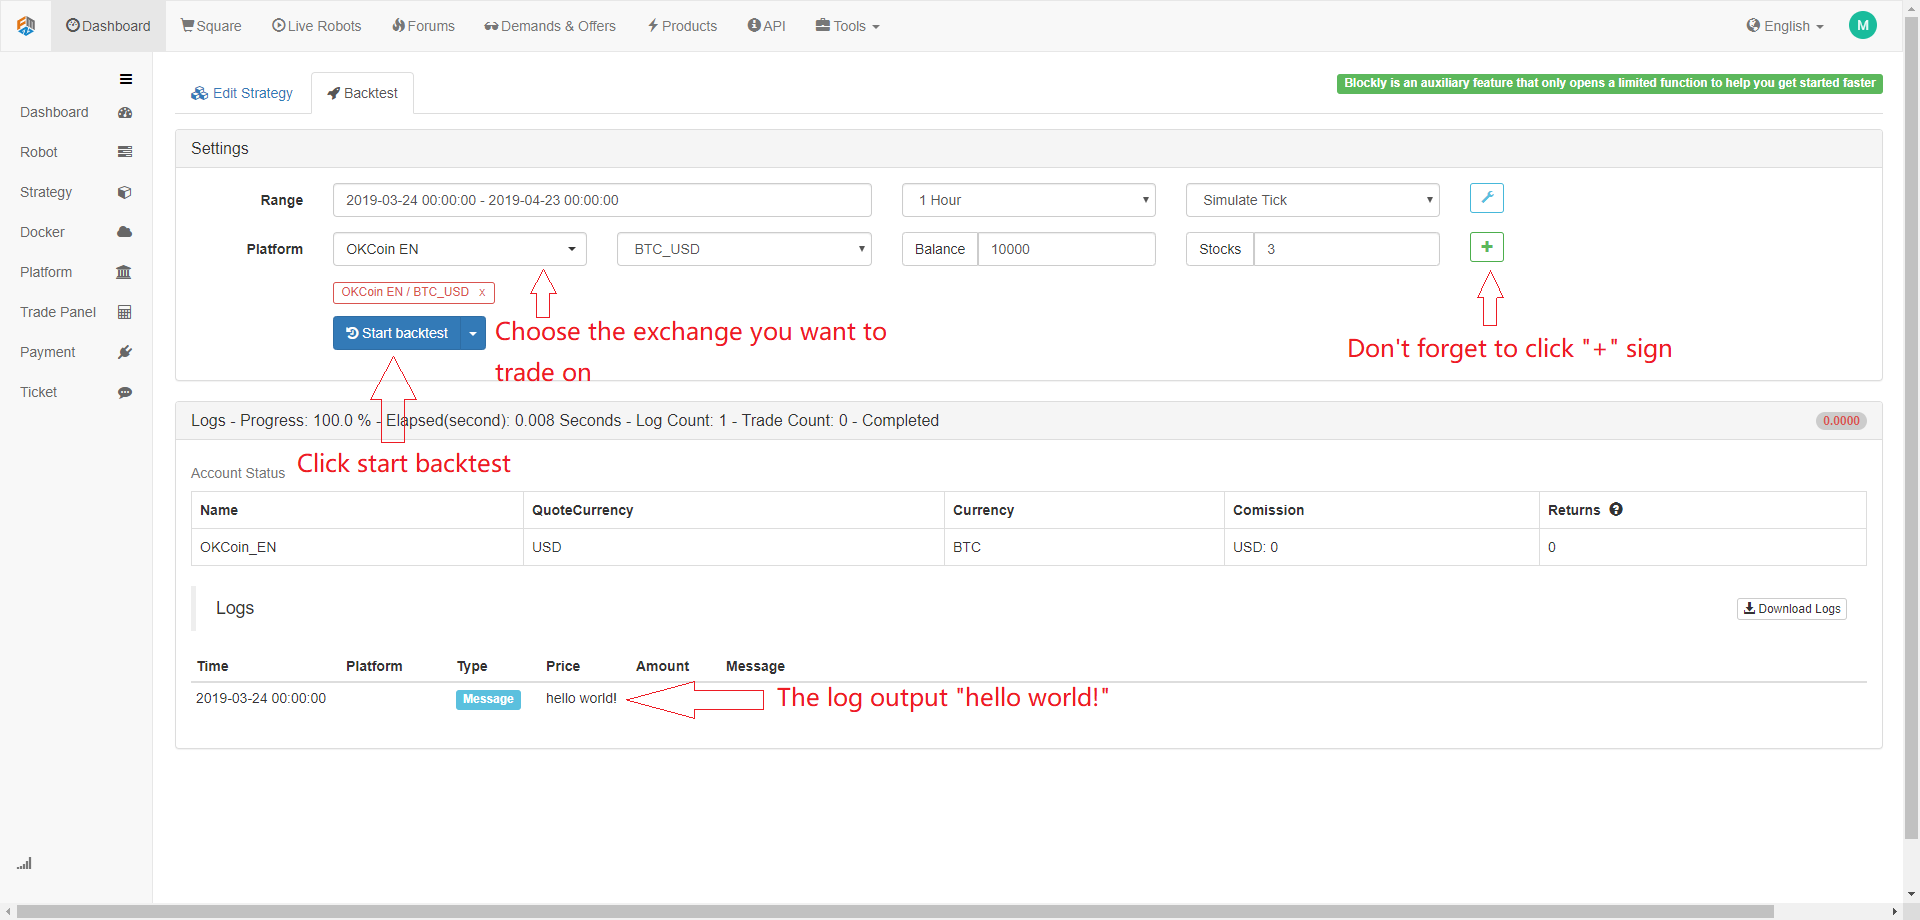Open Robot link in the sidebar
The width and height of the screenshot is (1920, 920).
pos(39,152)
